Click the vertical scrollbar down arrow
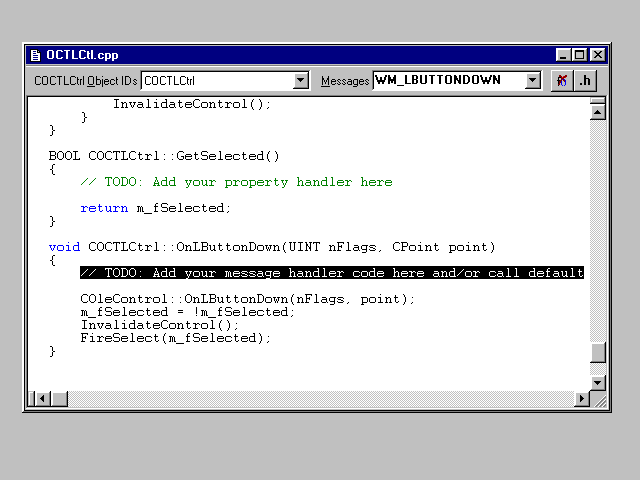The image size is (640, 480). point(598,382)
